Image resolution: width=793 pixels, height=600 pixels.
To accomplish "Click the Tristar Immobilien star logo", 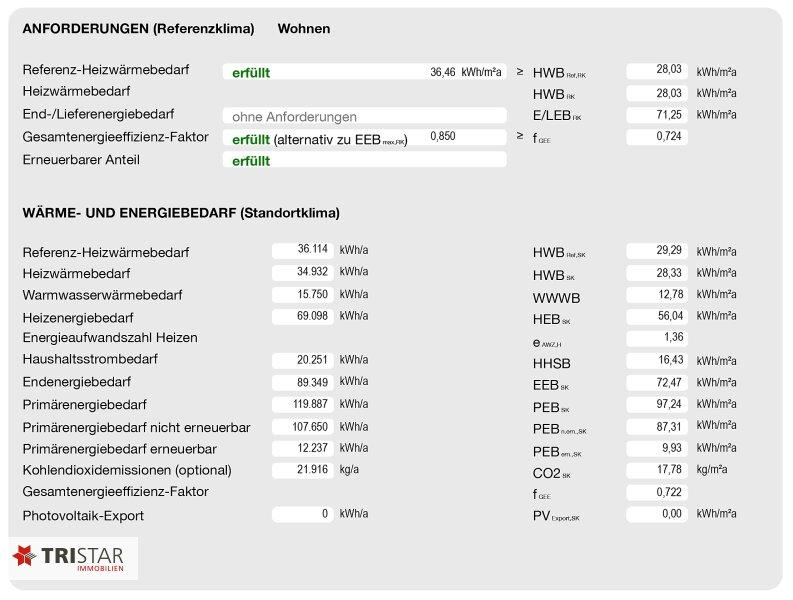I will (x=24, y=555).
